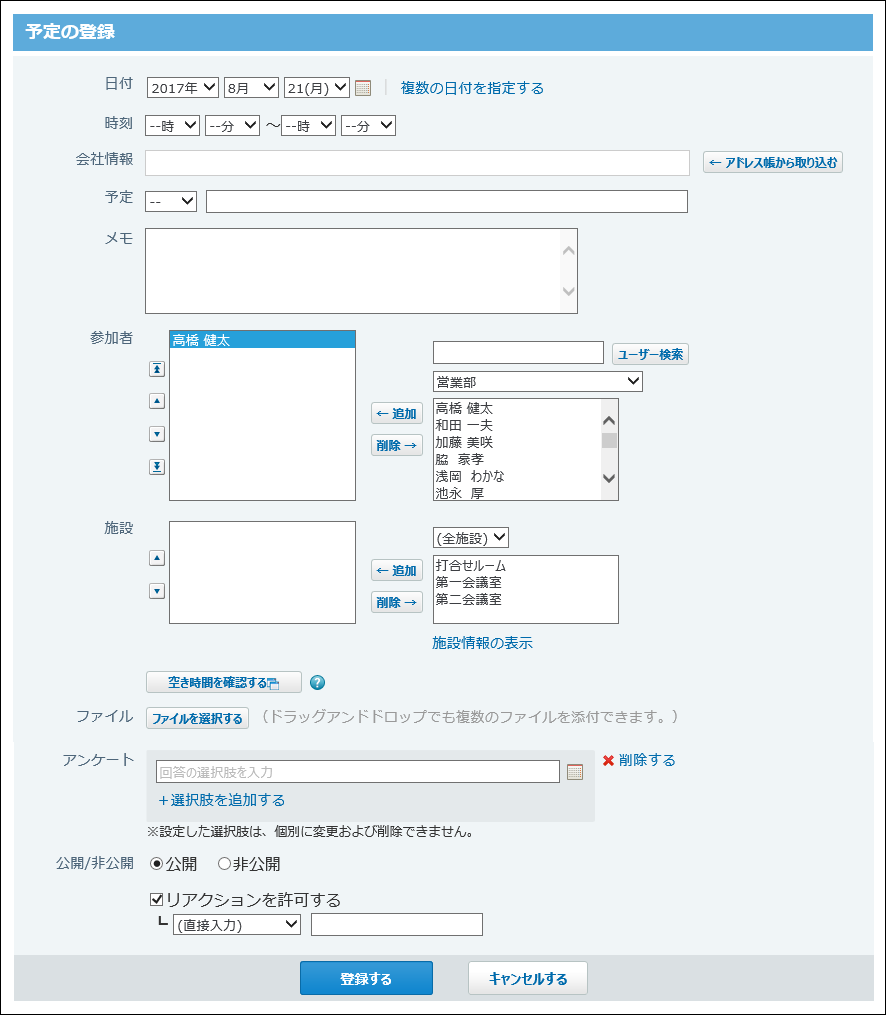Viewport: 886px width, 1015px height.
Task: Move participant up one position
Action: point(157,401)
